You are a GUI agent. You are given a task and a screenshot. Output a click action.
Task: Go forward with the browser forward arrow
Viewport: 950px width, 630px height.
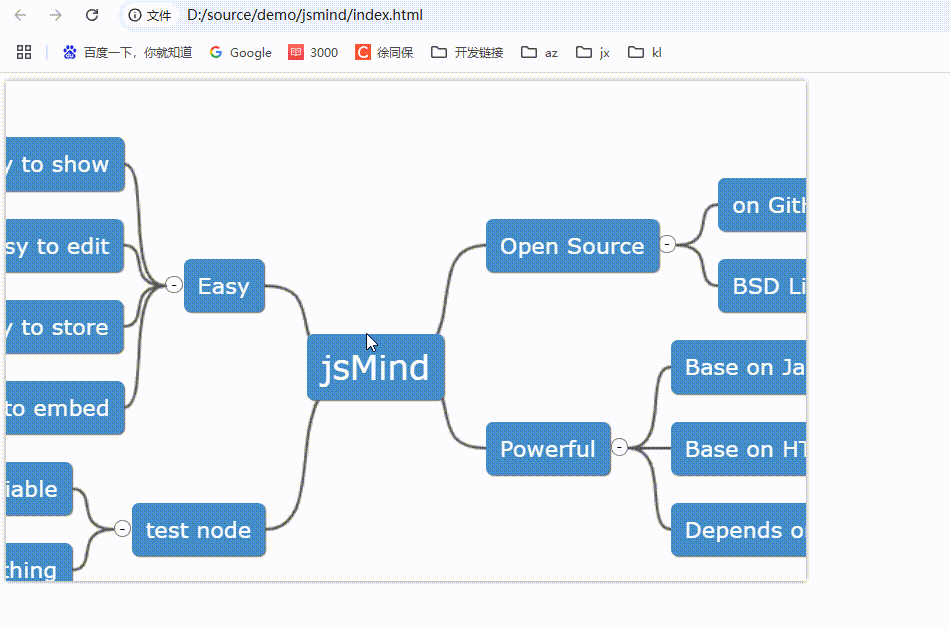[56, 15]
